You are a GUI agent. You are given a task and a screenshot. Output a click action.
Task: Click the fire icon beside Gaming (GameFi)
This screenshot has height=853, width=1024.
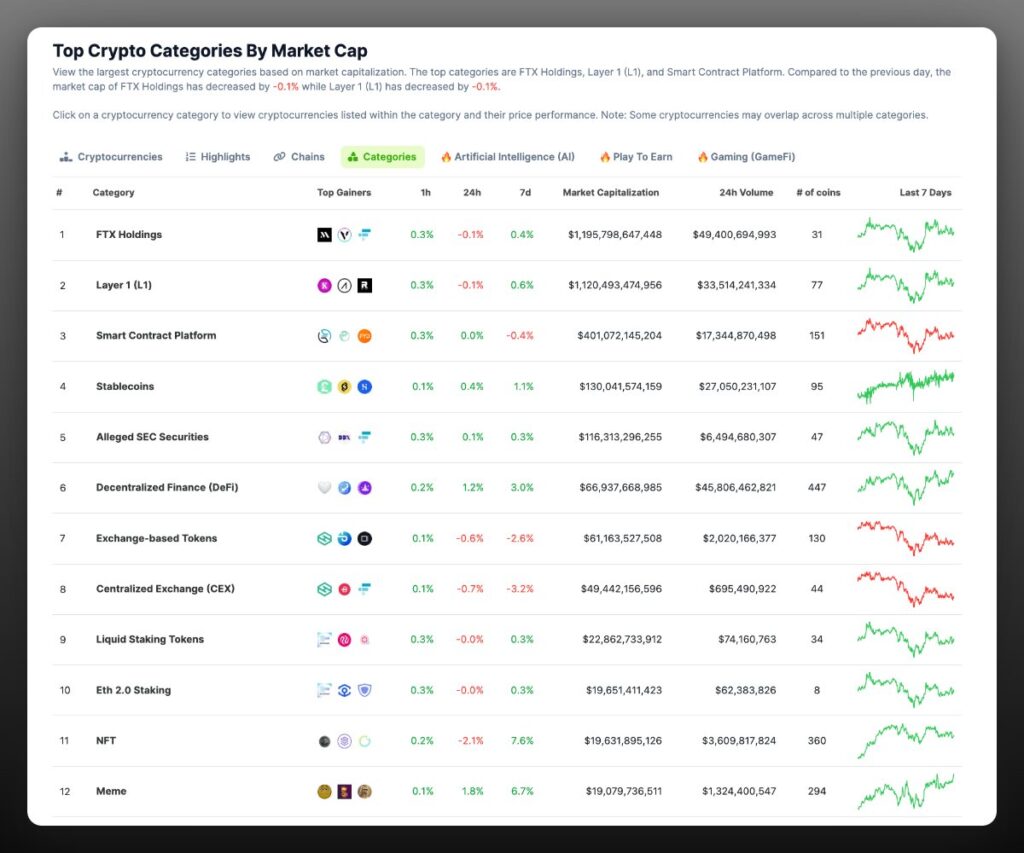(703, 157)
